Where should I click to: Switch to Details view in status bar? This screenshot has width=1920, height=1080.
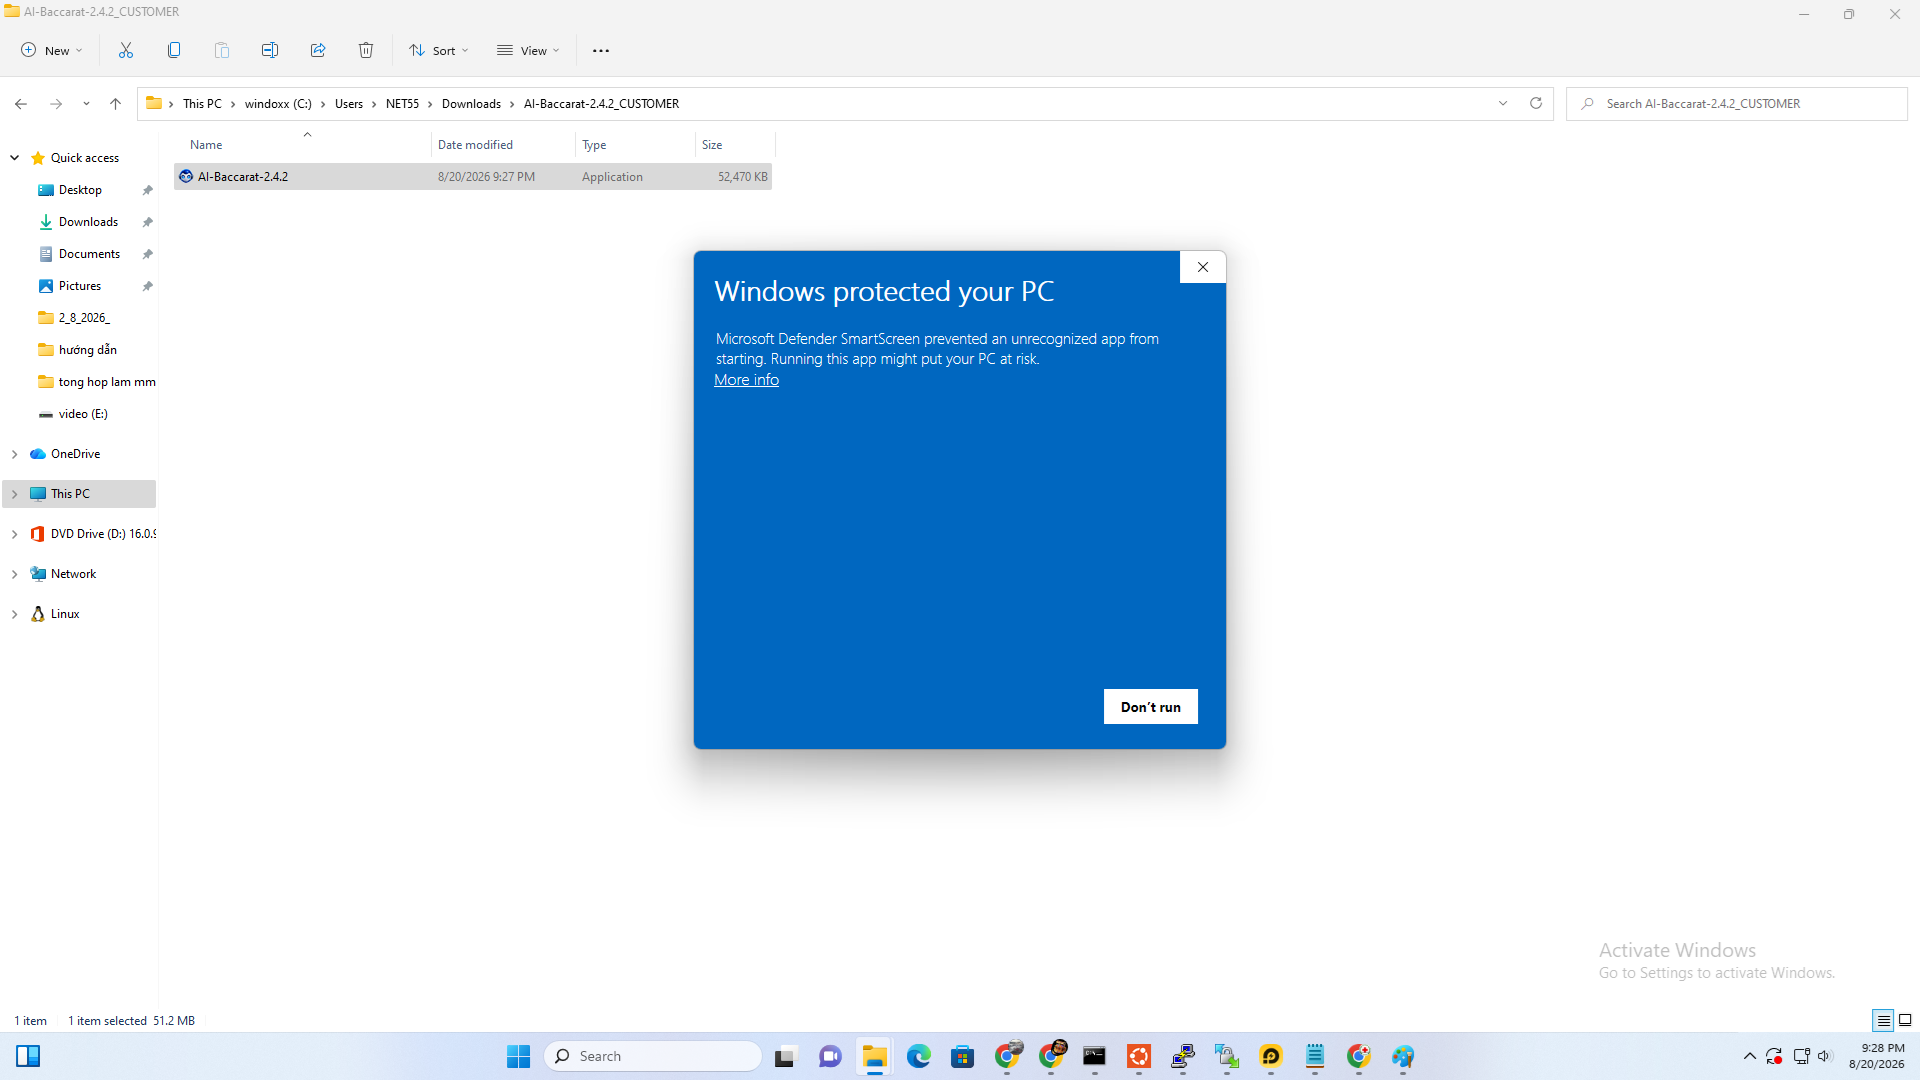coord(1883,1020)
